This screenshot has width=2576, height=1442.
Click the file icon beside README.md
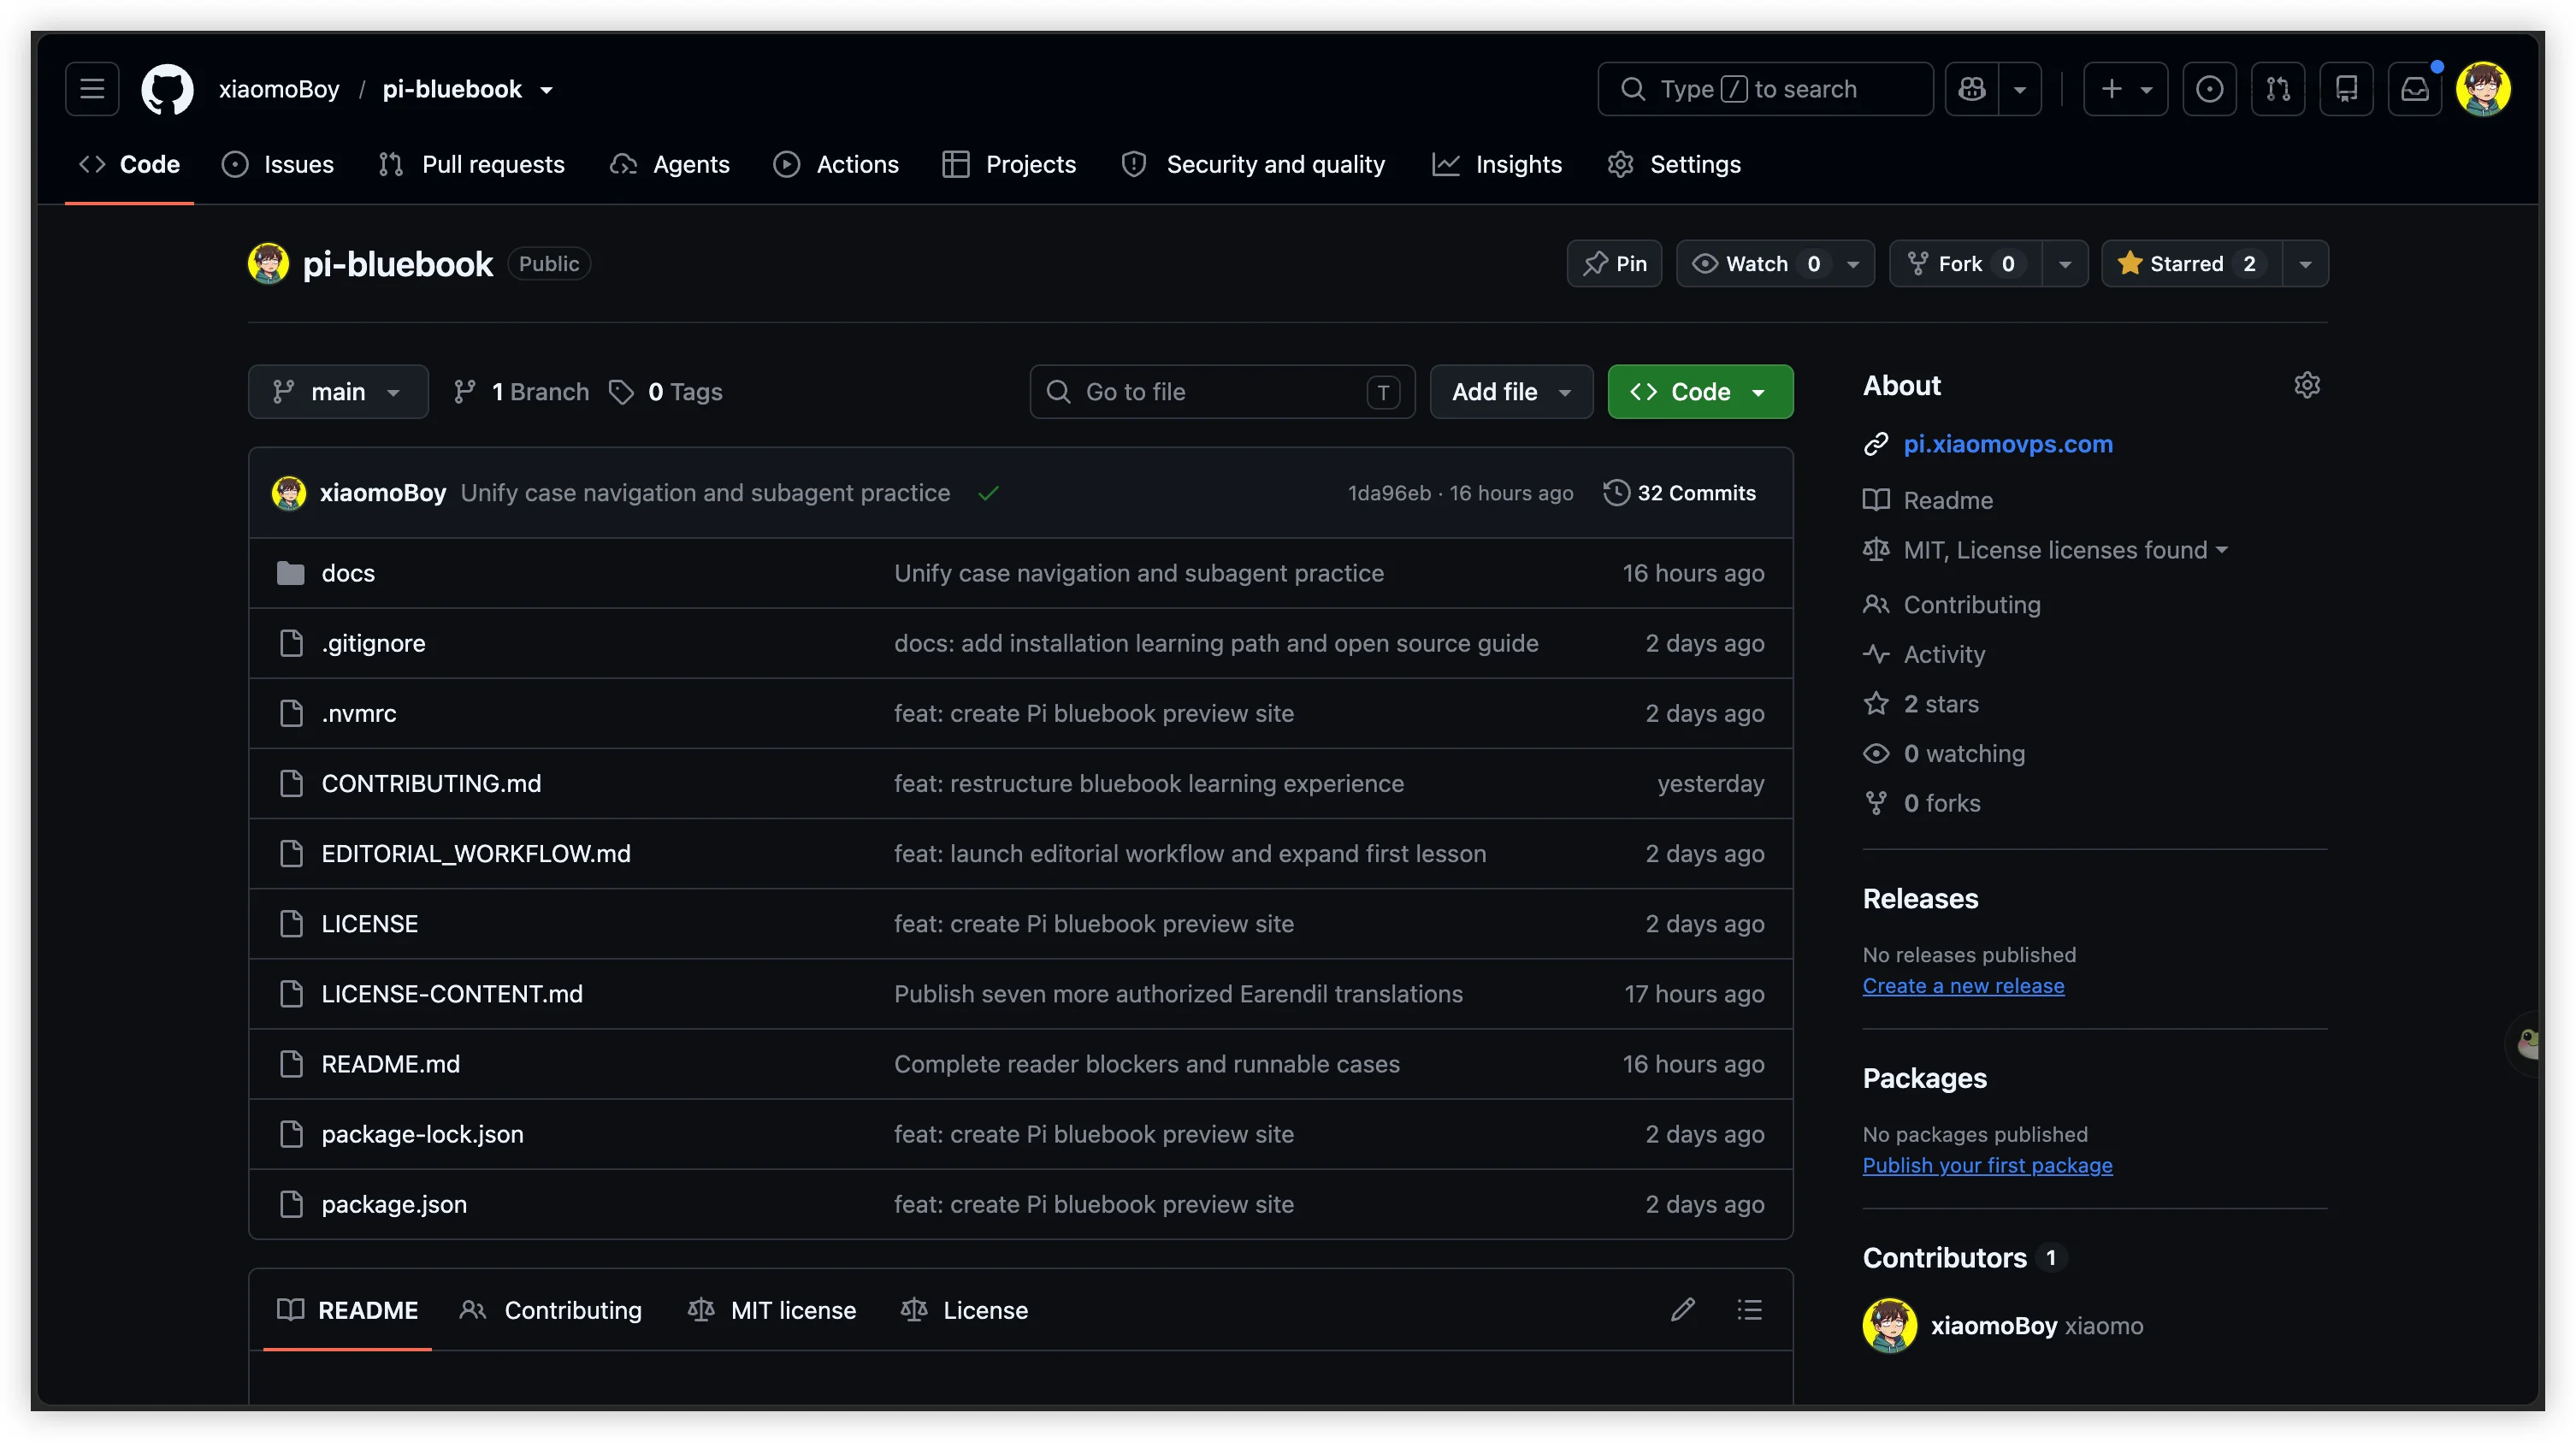(291, 1064)
